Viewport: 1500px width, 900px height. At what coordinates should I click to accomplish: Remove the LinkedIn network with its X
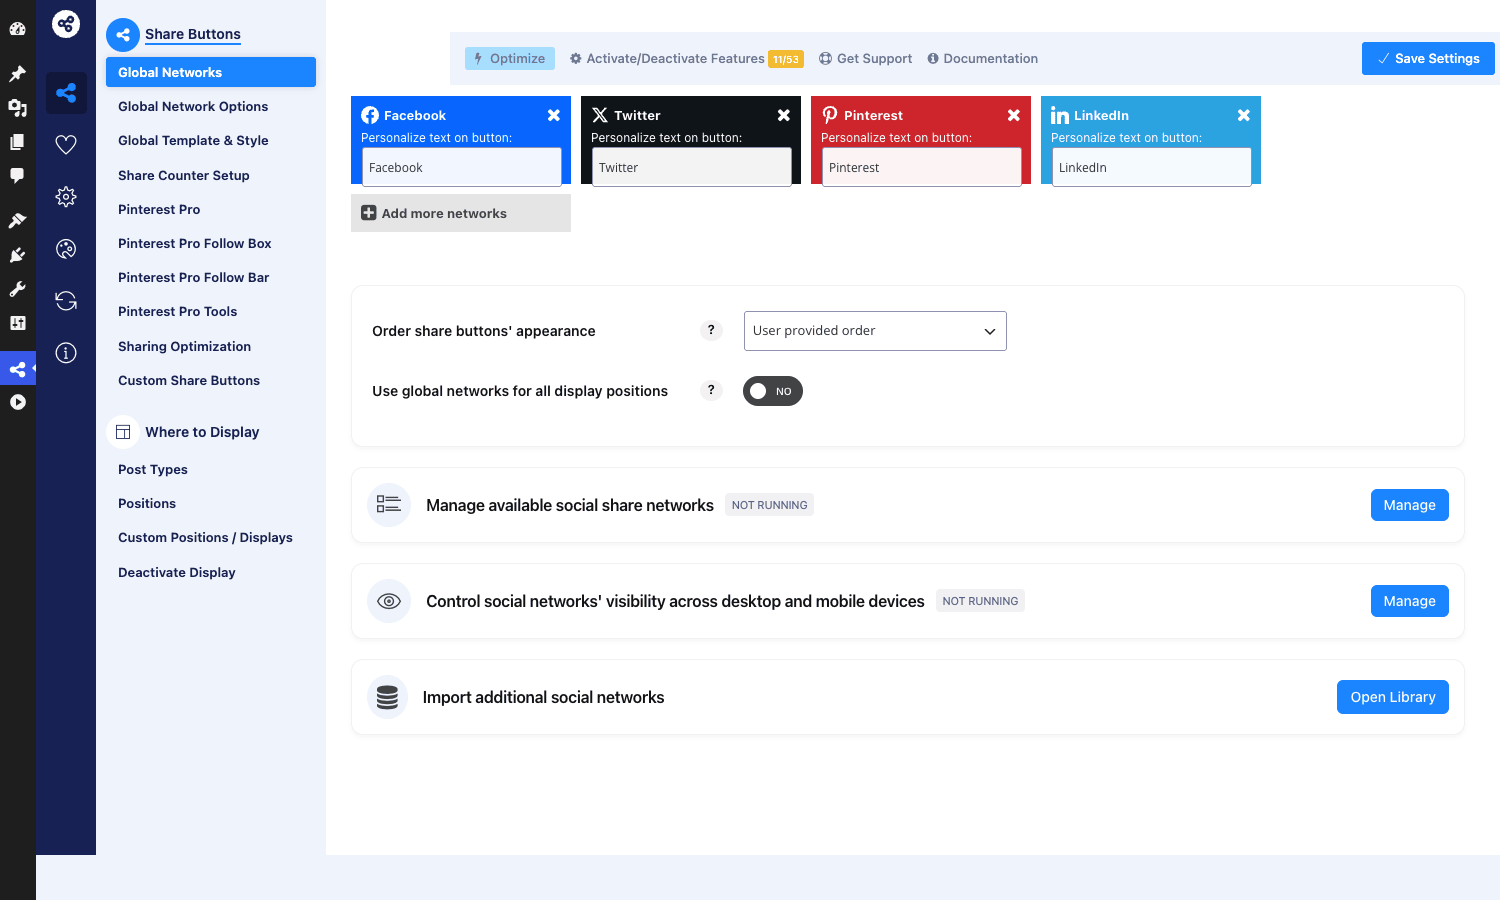point(1244,115)
